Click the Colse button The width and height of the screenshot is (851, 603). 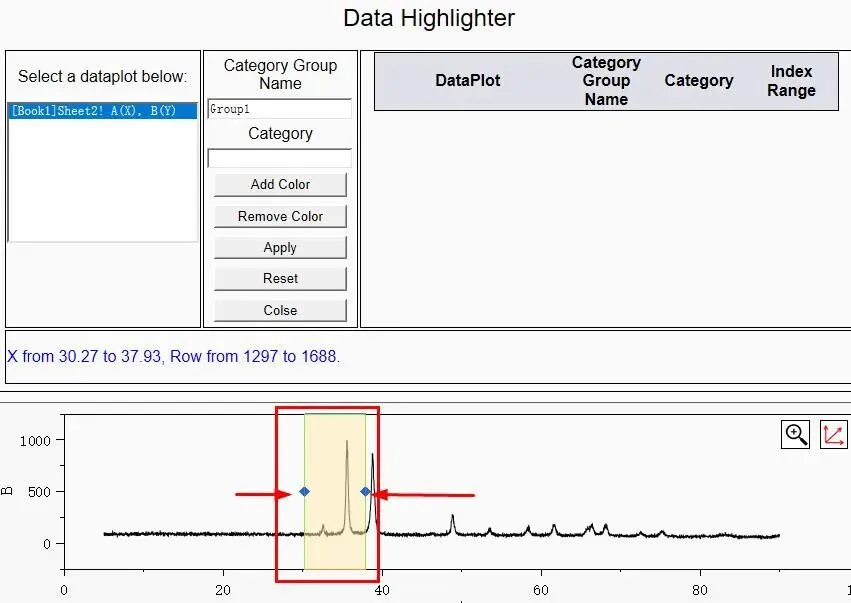pos(280,310)
